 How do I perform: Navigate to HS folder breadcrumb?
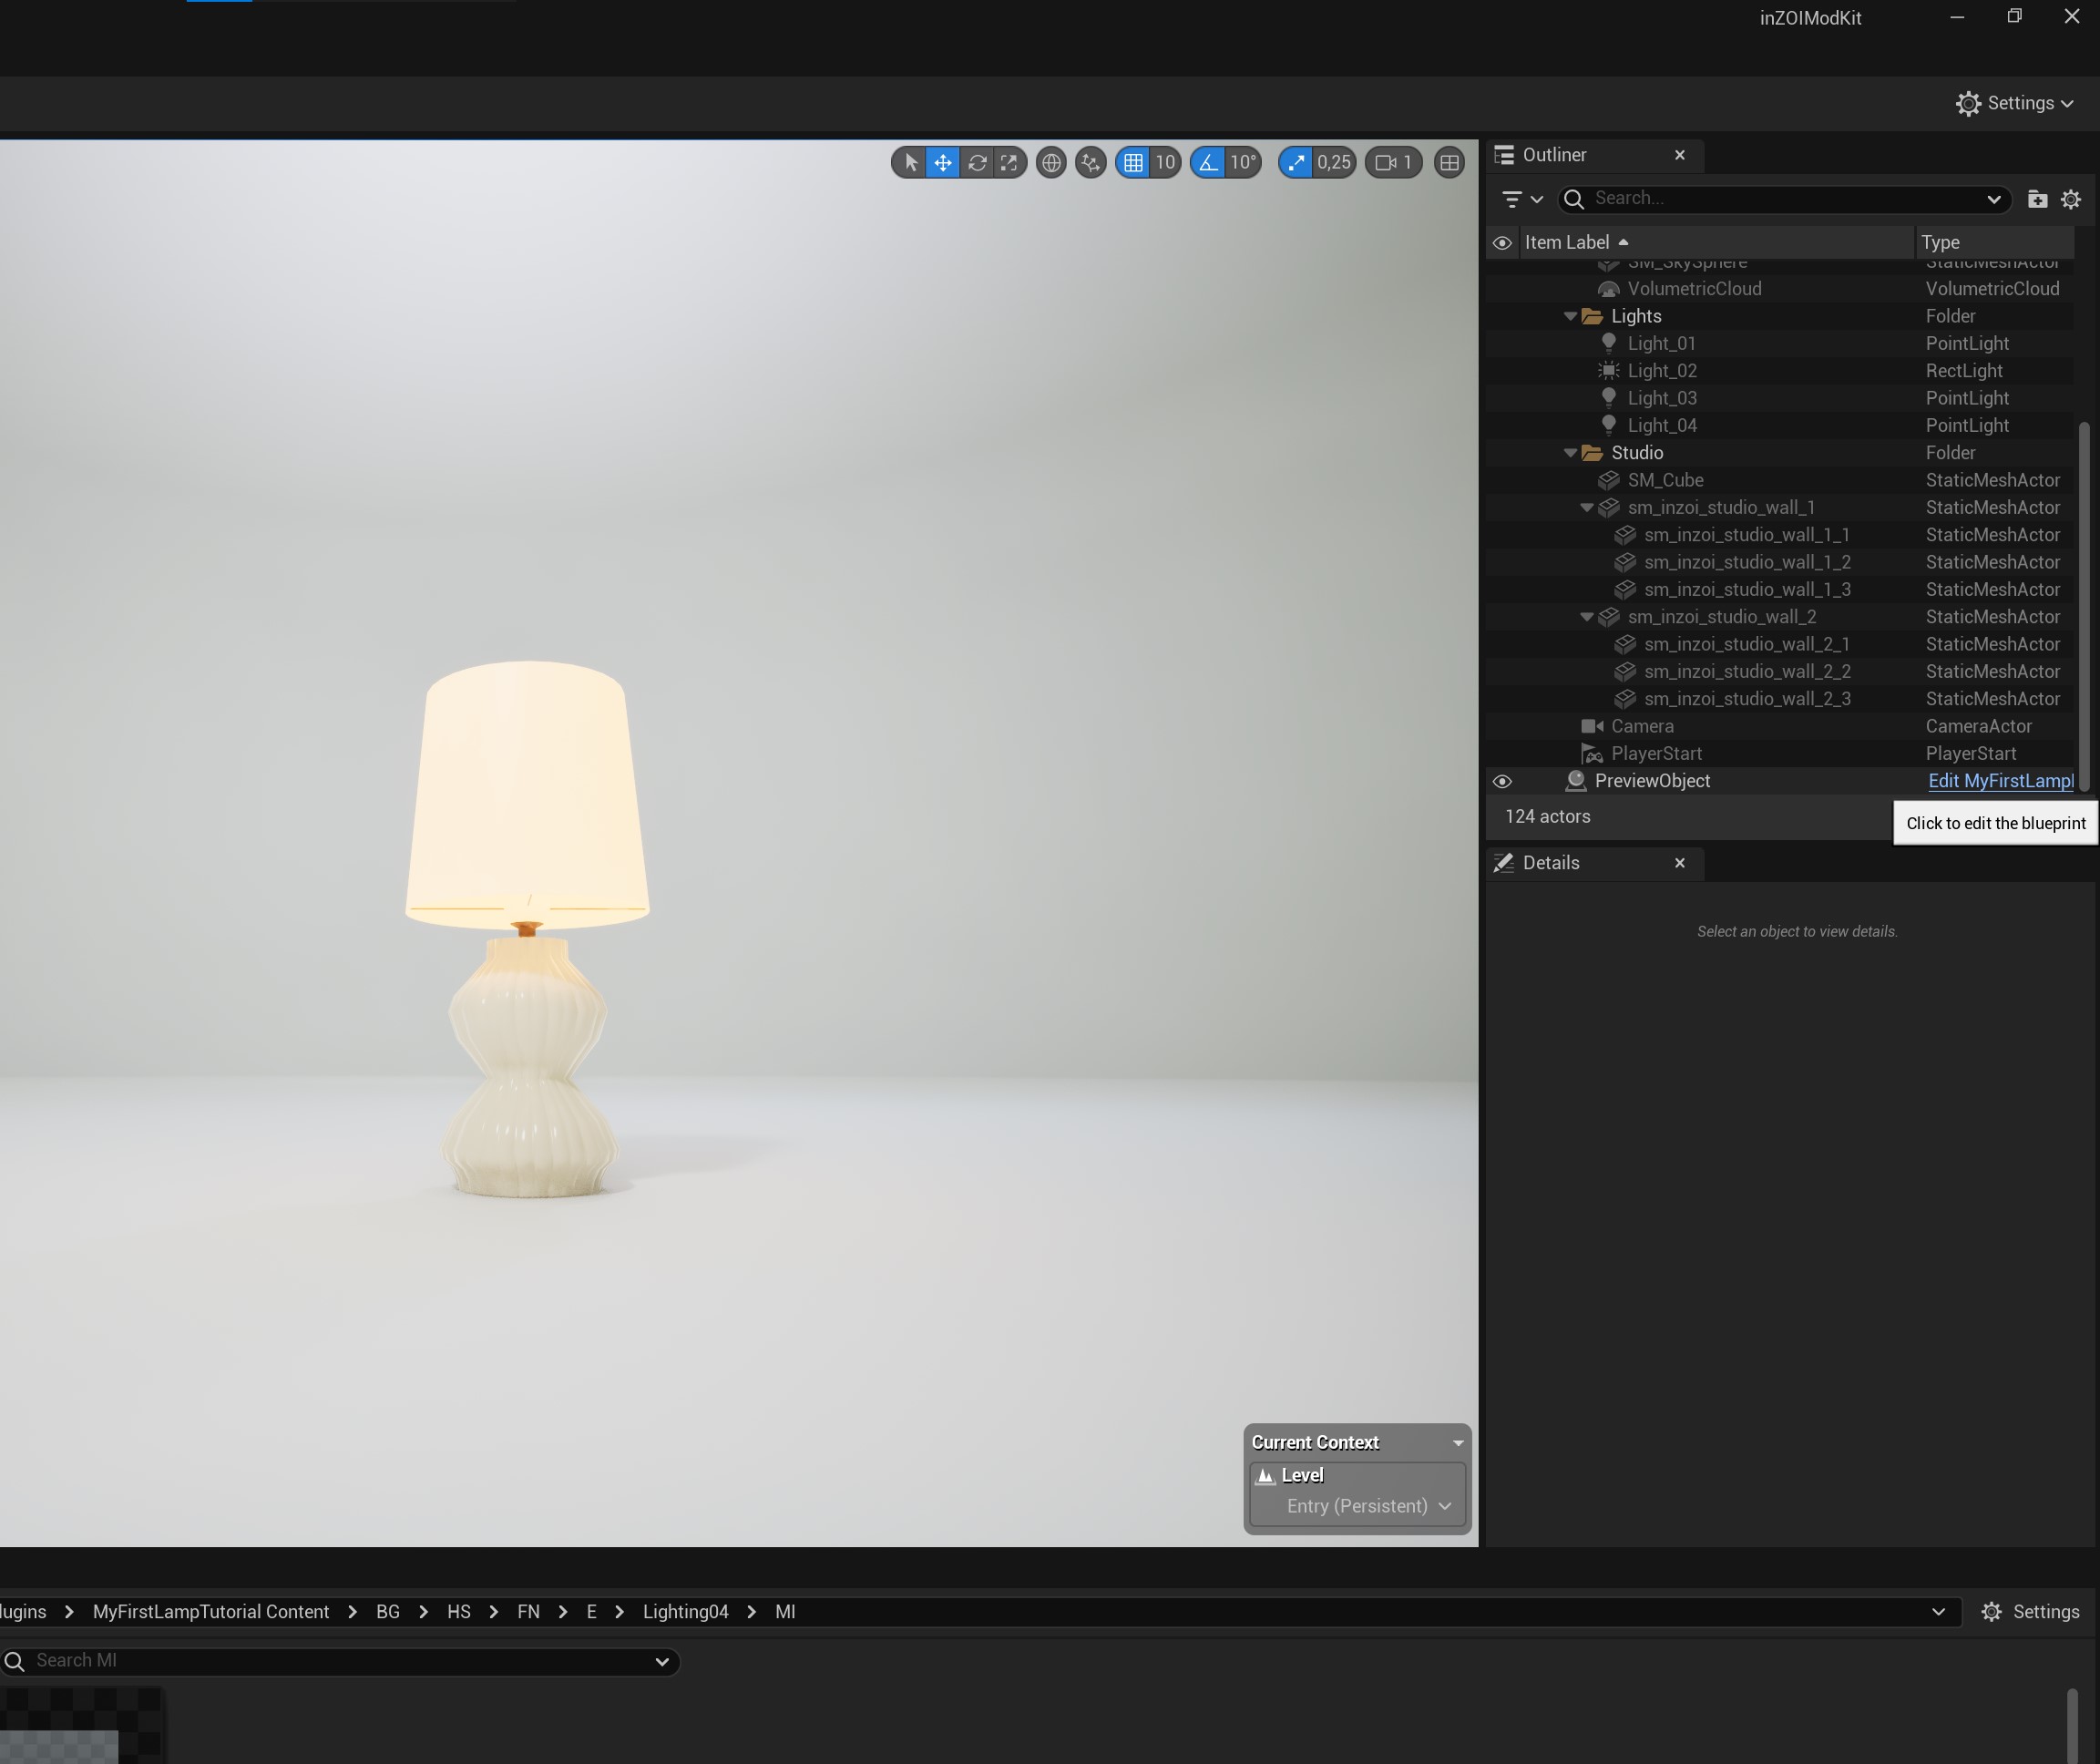tap(459, 1612)
